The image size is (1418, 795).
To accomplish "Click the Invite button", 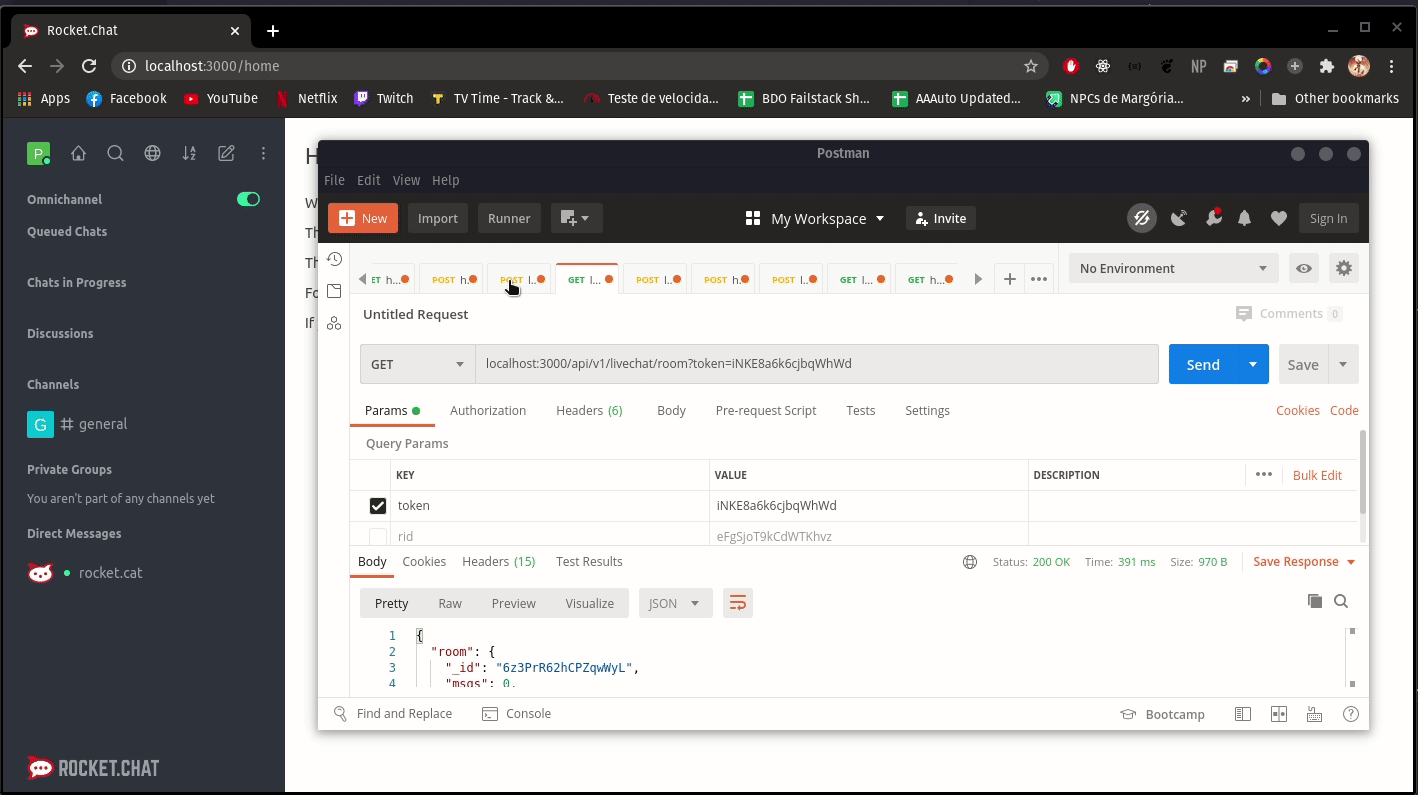I will (941, 218).
